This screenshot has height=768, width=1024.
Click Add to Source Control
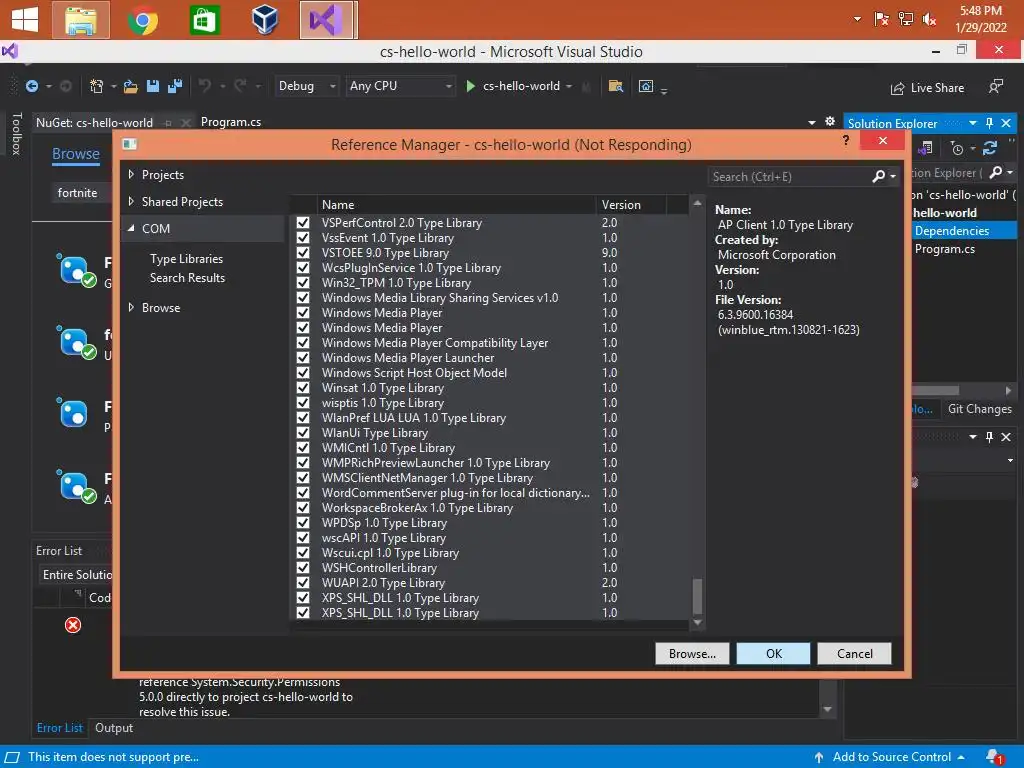click(x=891, y=757)
